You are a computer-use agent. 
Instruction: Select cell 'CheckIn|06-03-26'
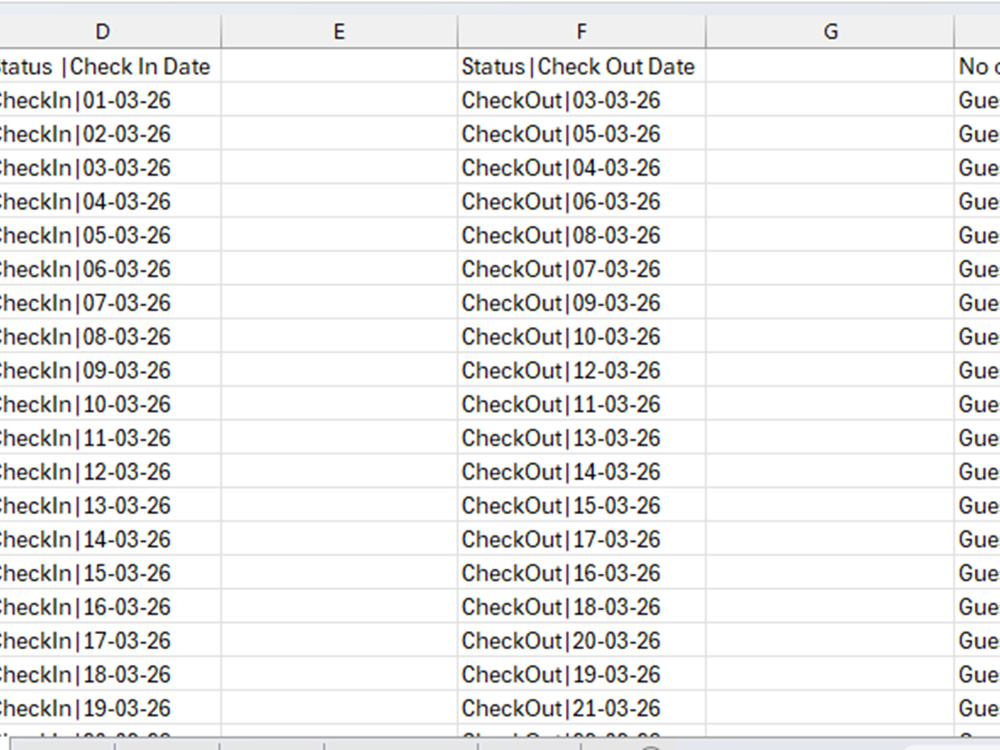coord(110,269)
